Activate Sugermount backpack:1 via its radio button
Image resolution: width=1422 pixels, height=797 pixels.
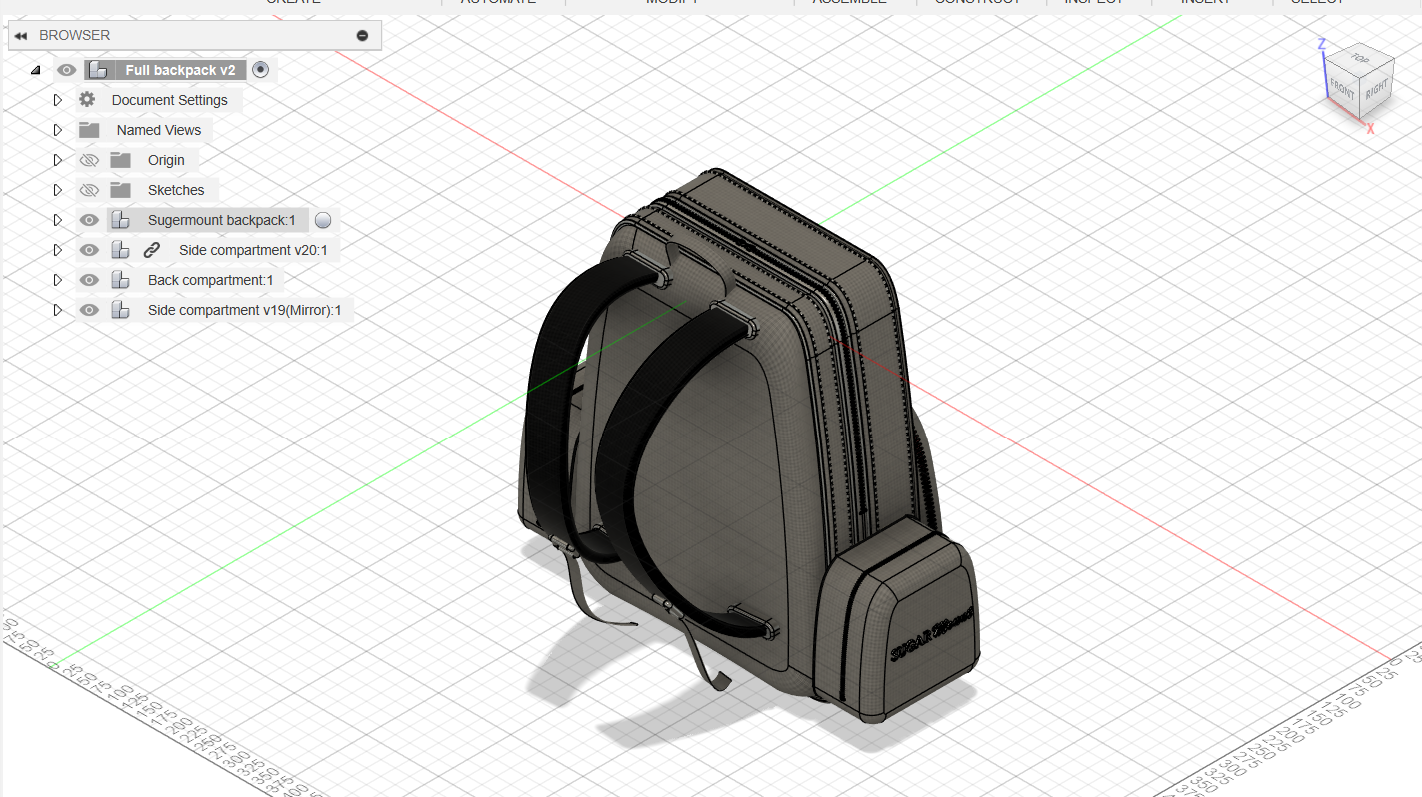click(323, 220)
